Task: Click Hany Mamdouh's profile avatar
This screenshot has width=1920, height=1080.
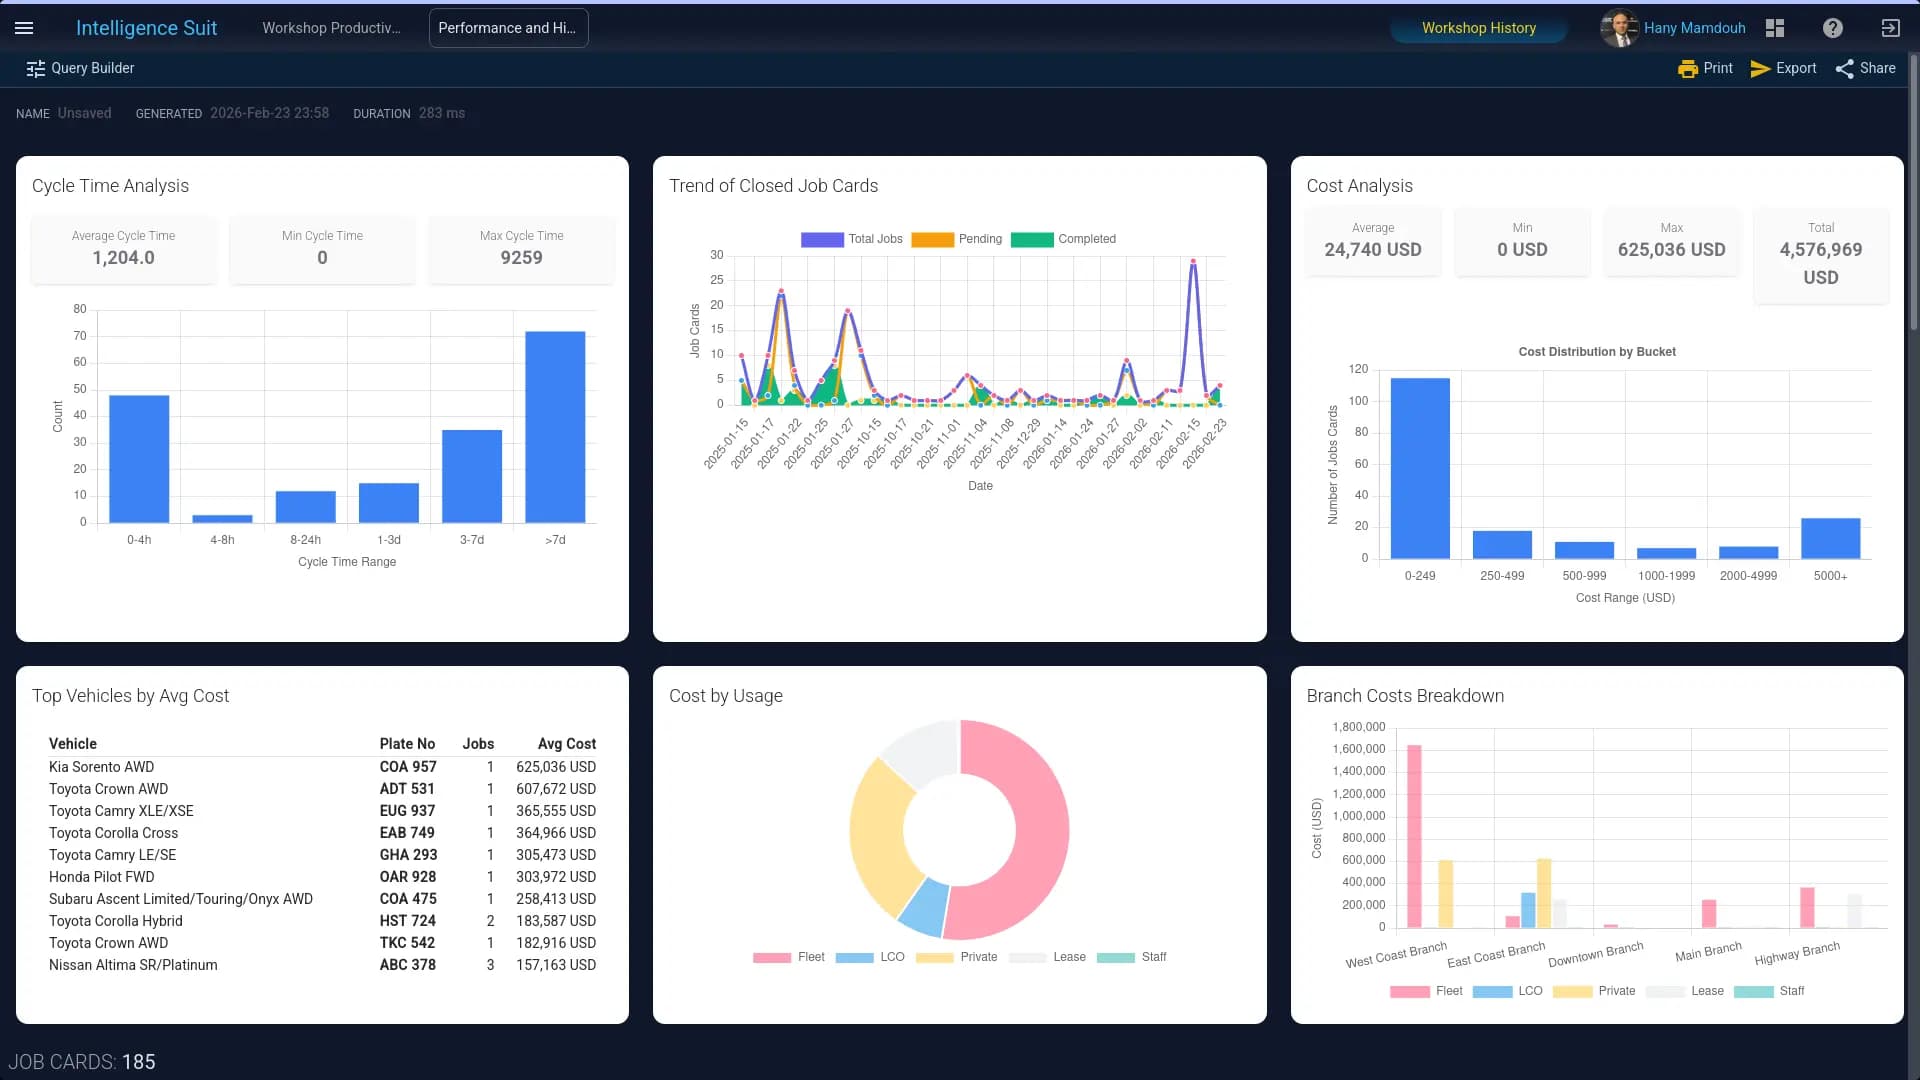Action: [1620, 28]
